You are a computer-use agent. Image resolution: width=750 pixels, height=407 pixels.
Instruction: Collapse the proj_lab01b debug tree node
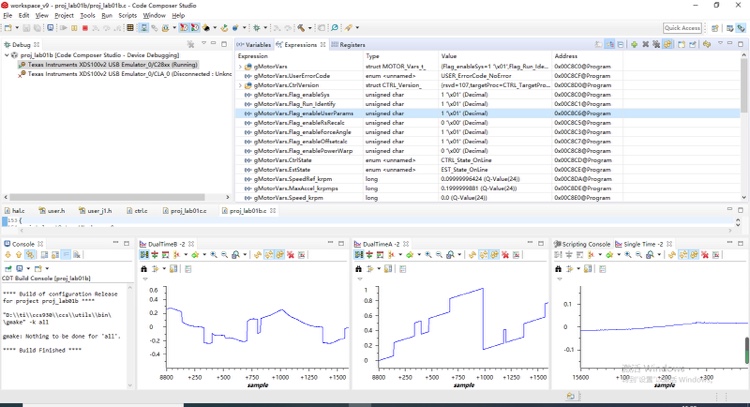coord(6,55)
